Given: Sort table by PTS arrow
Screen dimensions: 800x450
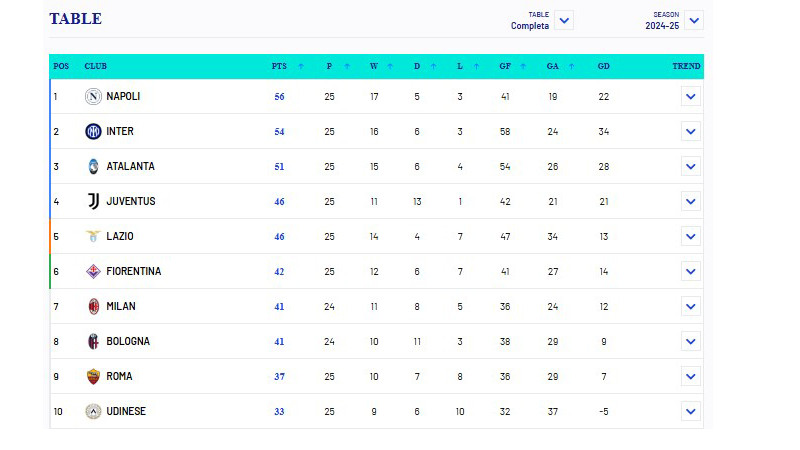Looking at the screenshot, I should click(301, 66).
